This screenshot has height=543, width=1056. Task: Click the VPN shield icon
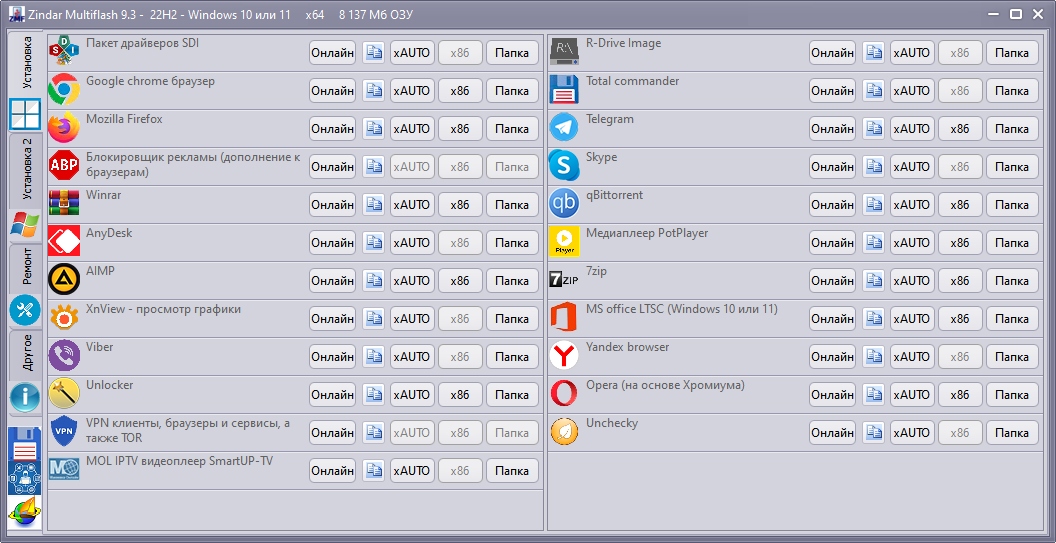click(64, 432)
